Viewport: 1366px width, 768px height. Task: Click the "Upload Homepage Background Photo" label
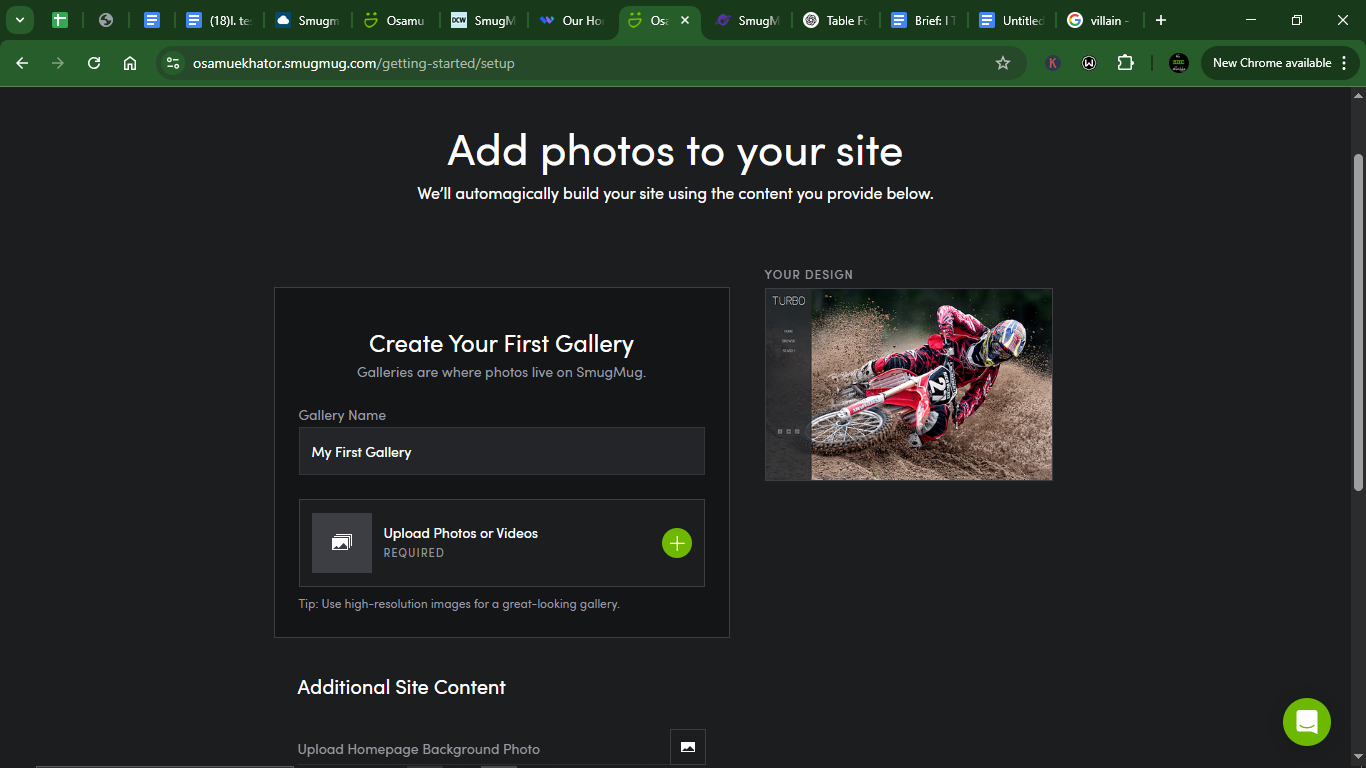click(419, 749)
